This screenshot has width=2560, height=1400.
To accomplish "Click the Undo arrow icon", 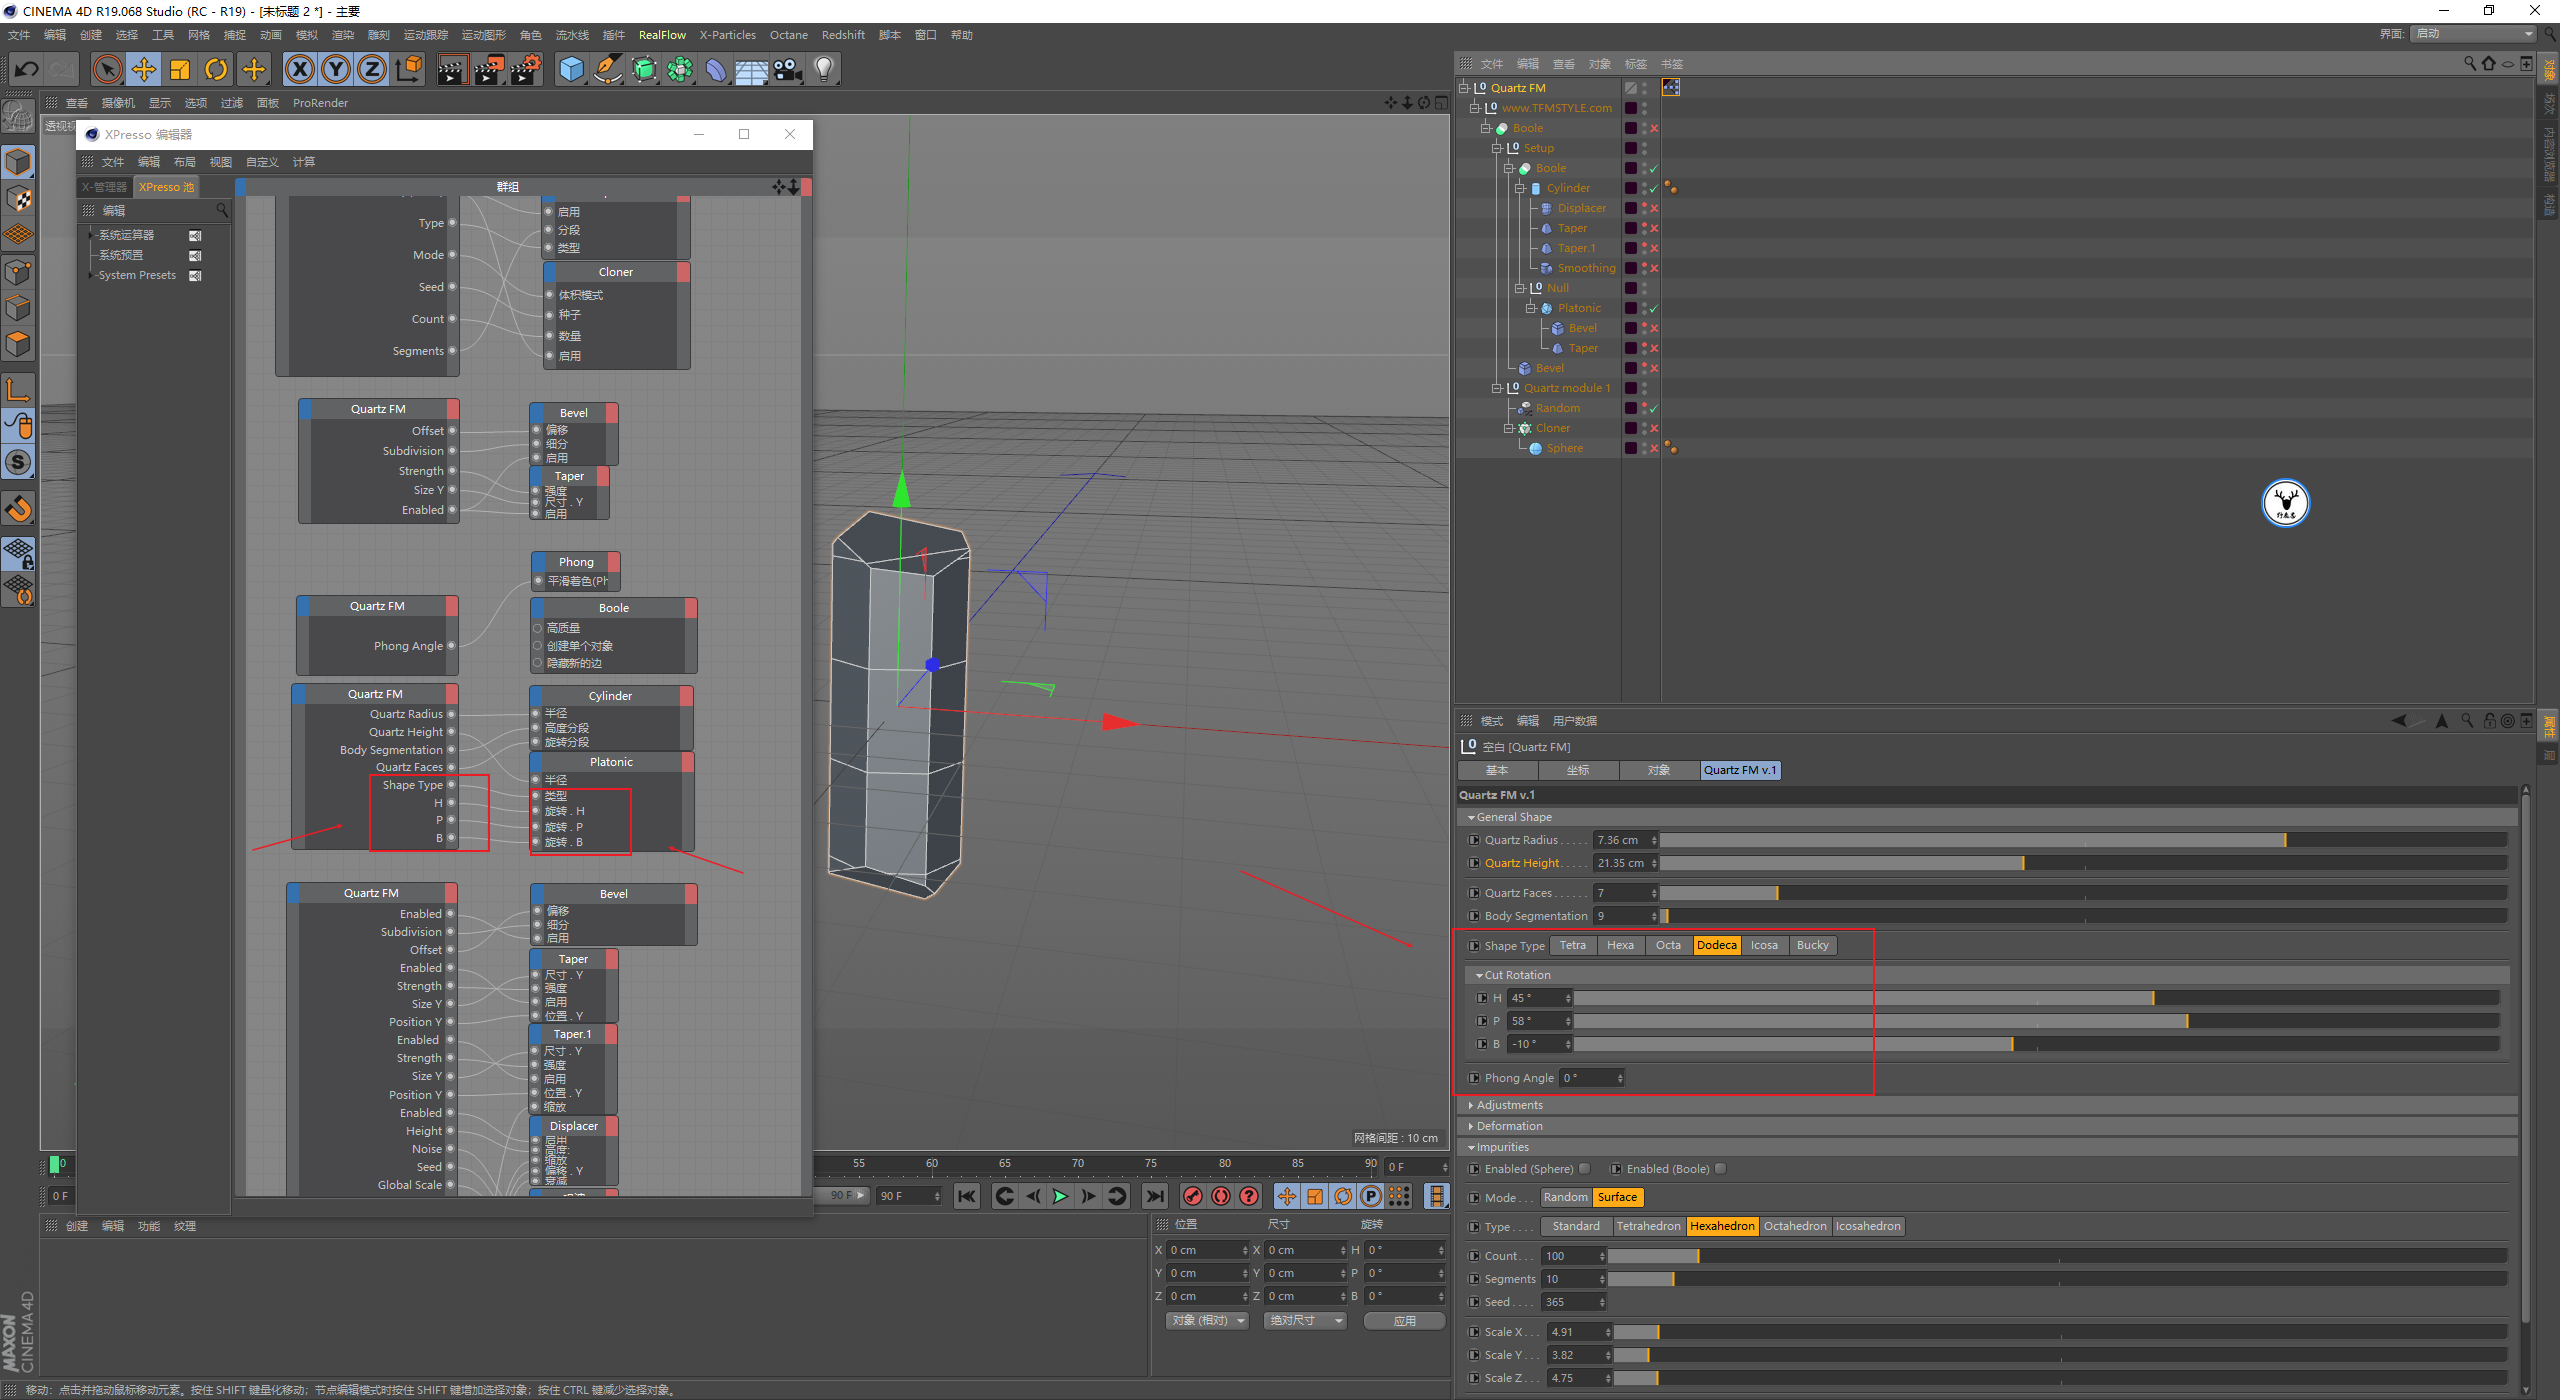I will (x=27, y=69).
